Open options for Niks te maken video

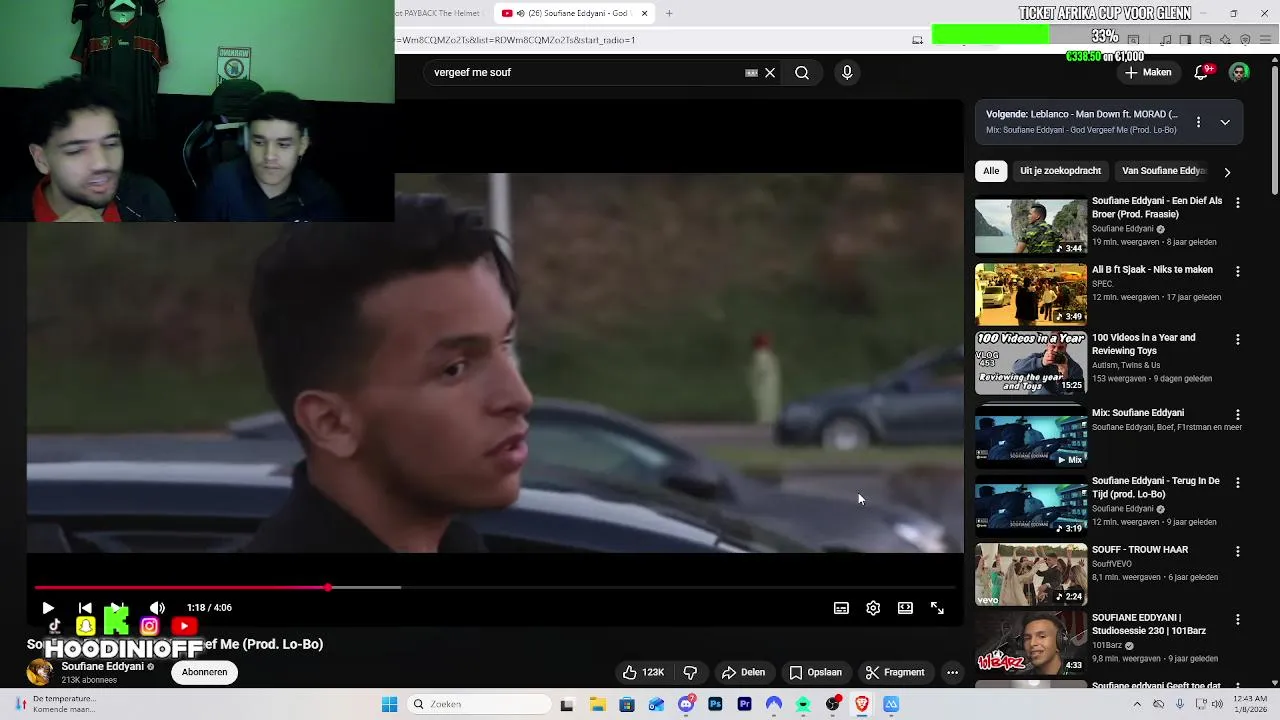pos(1238,271)
